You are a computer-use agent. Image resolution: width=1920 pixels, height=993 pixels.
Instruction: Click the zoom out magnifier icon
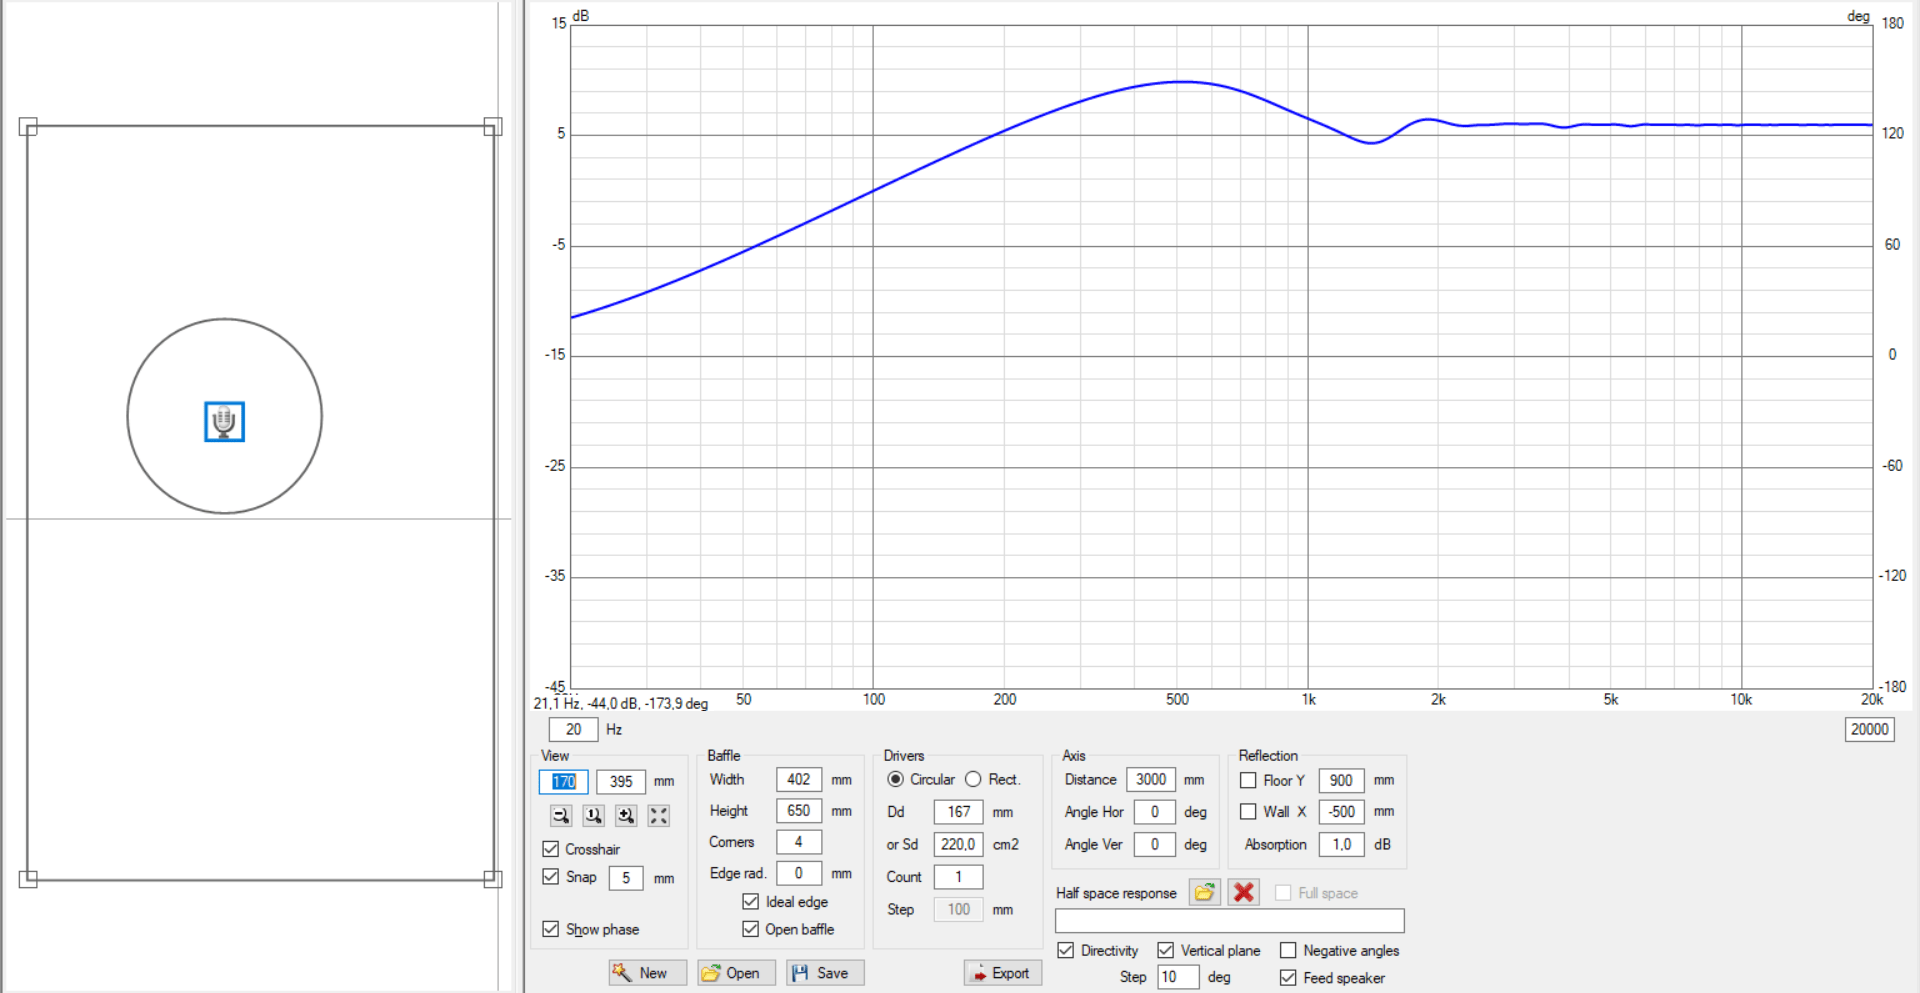561,816
